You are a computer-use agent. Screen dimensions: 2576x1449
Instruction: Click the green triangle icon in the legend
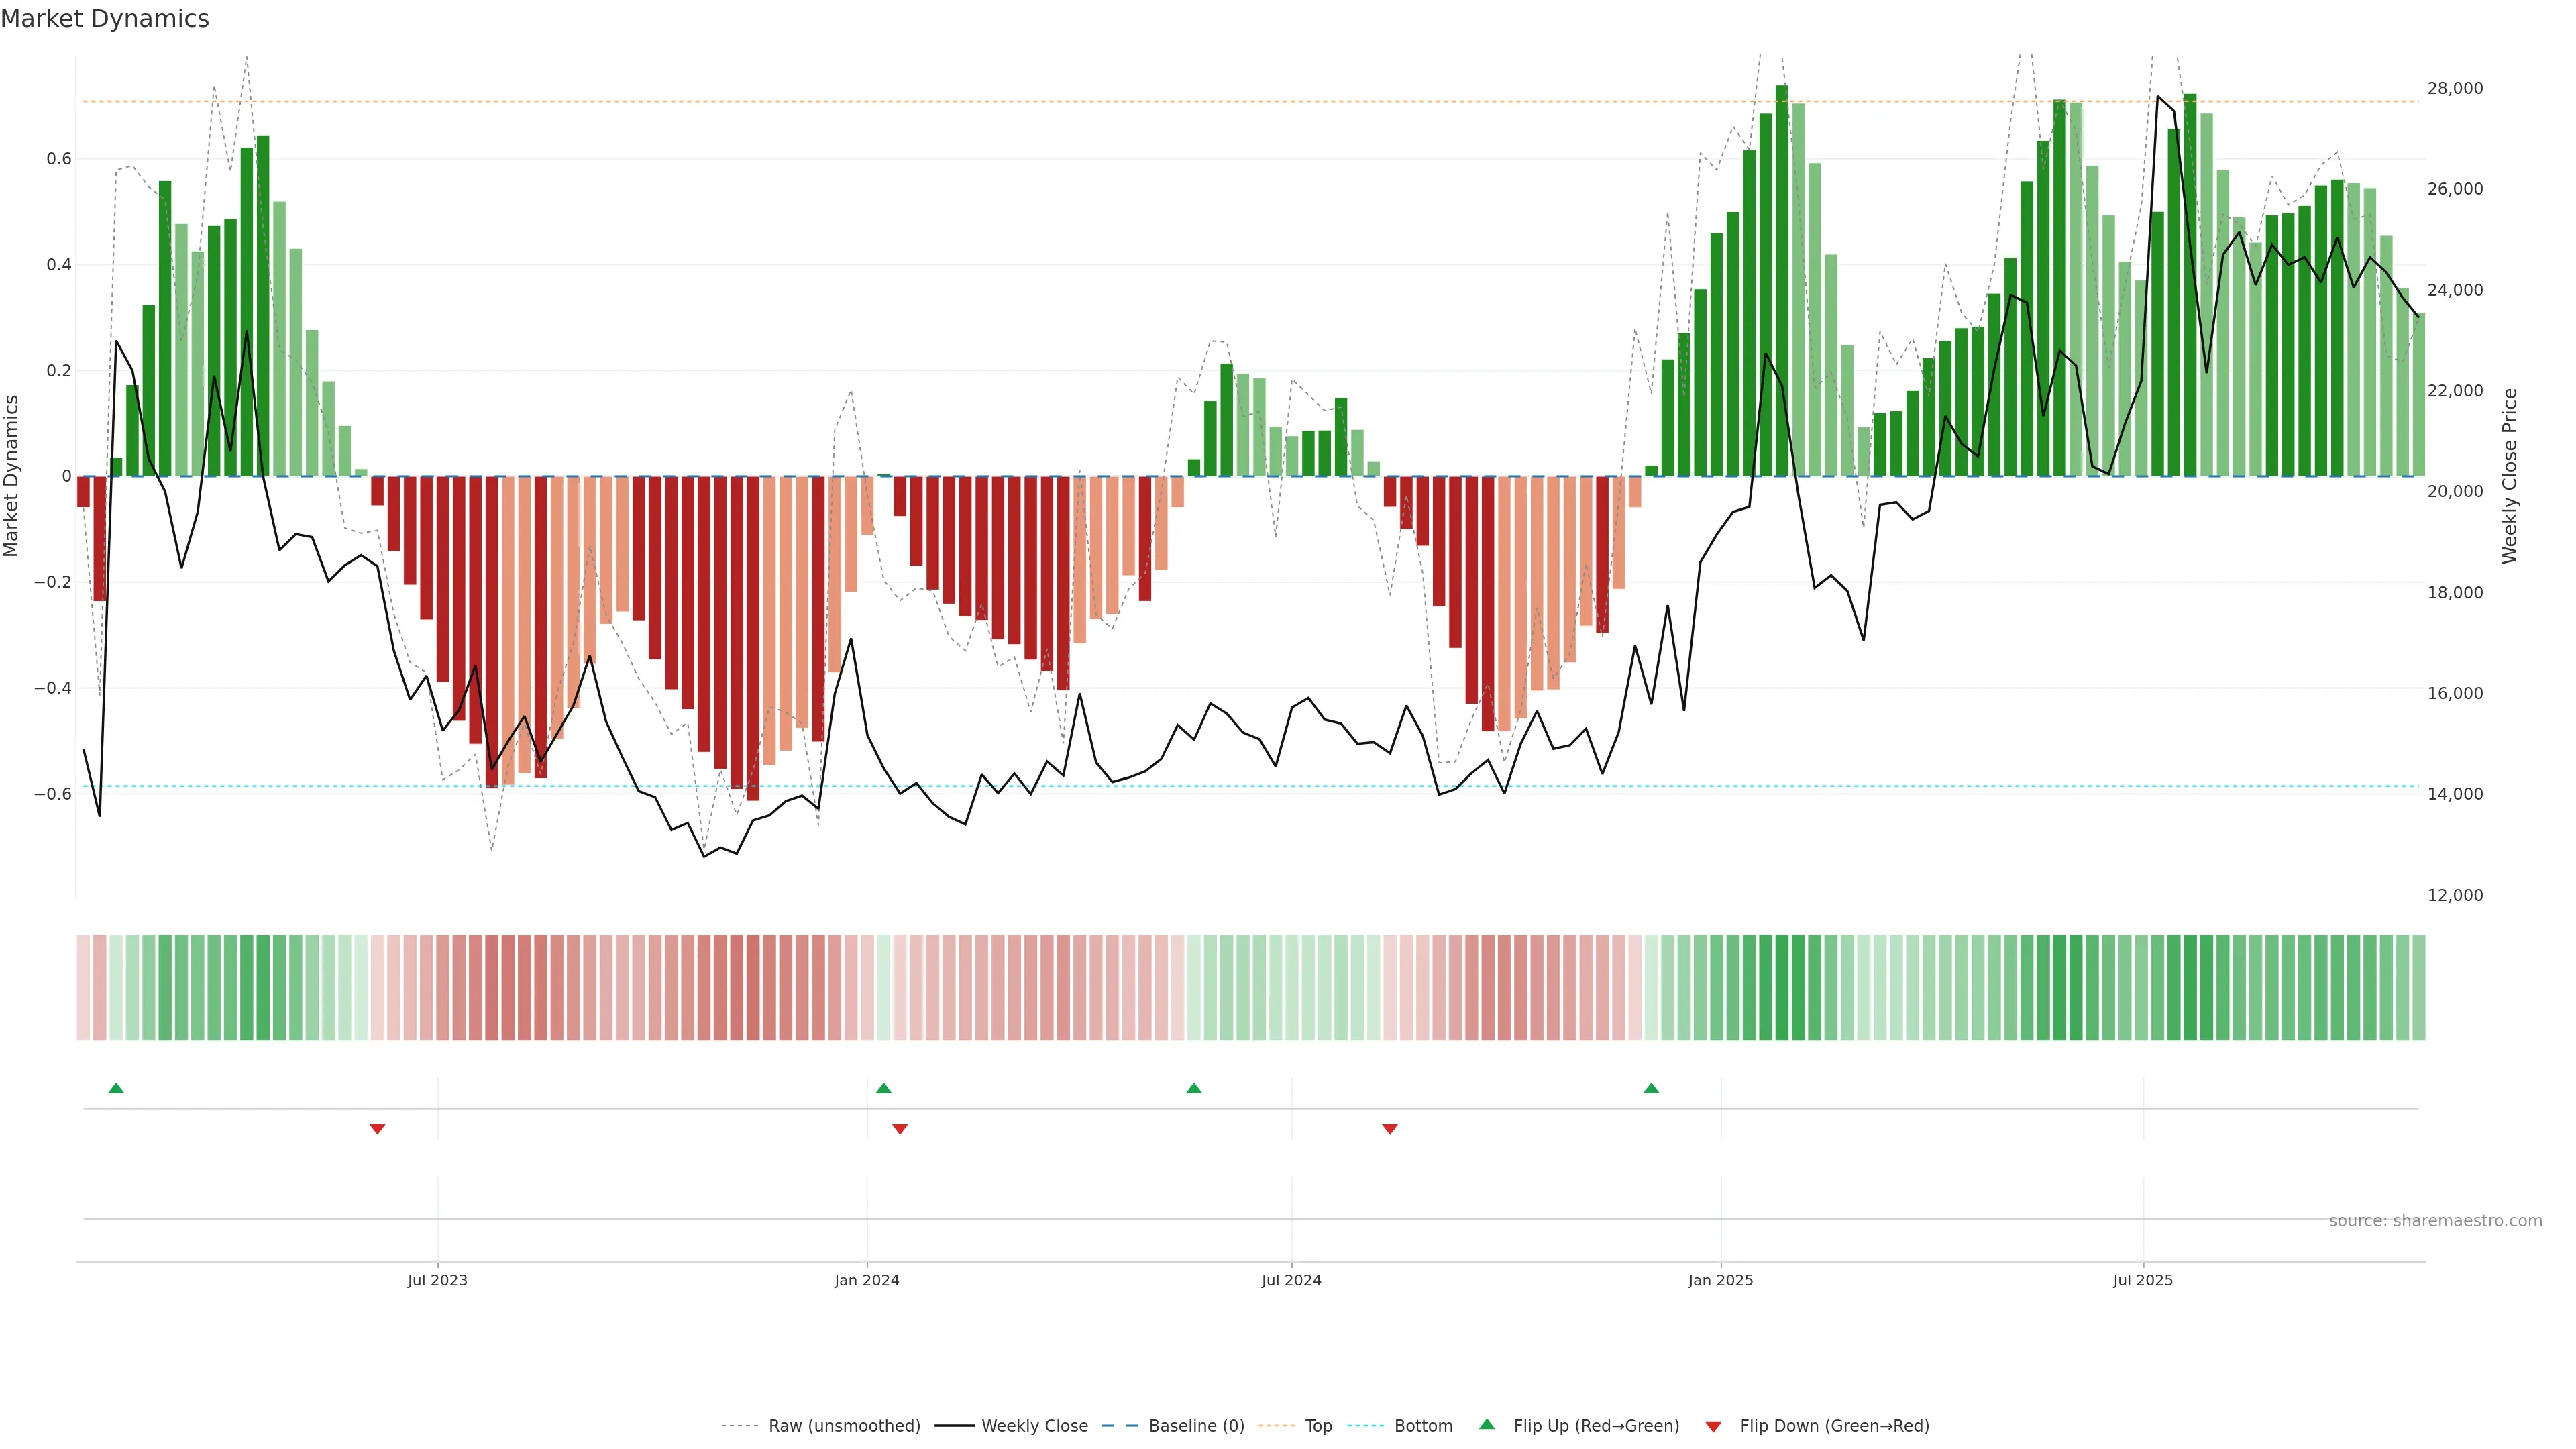point(1487,1425)
